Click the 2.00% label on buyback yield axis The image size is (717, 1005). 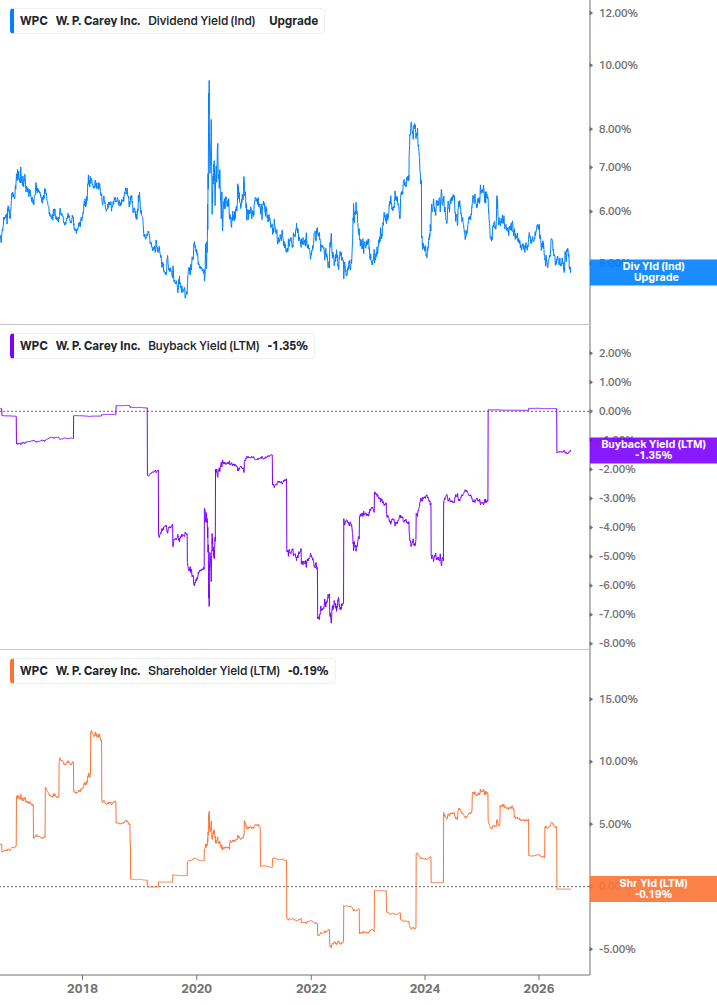tap(615, 353)
